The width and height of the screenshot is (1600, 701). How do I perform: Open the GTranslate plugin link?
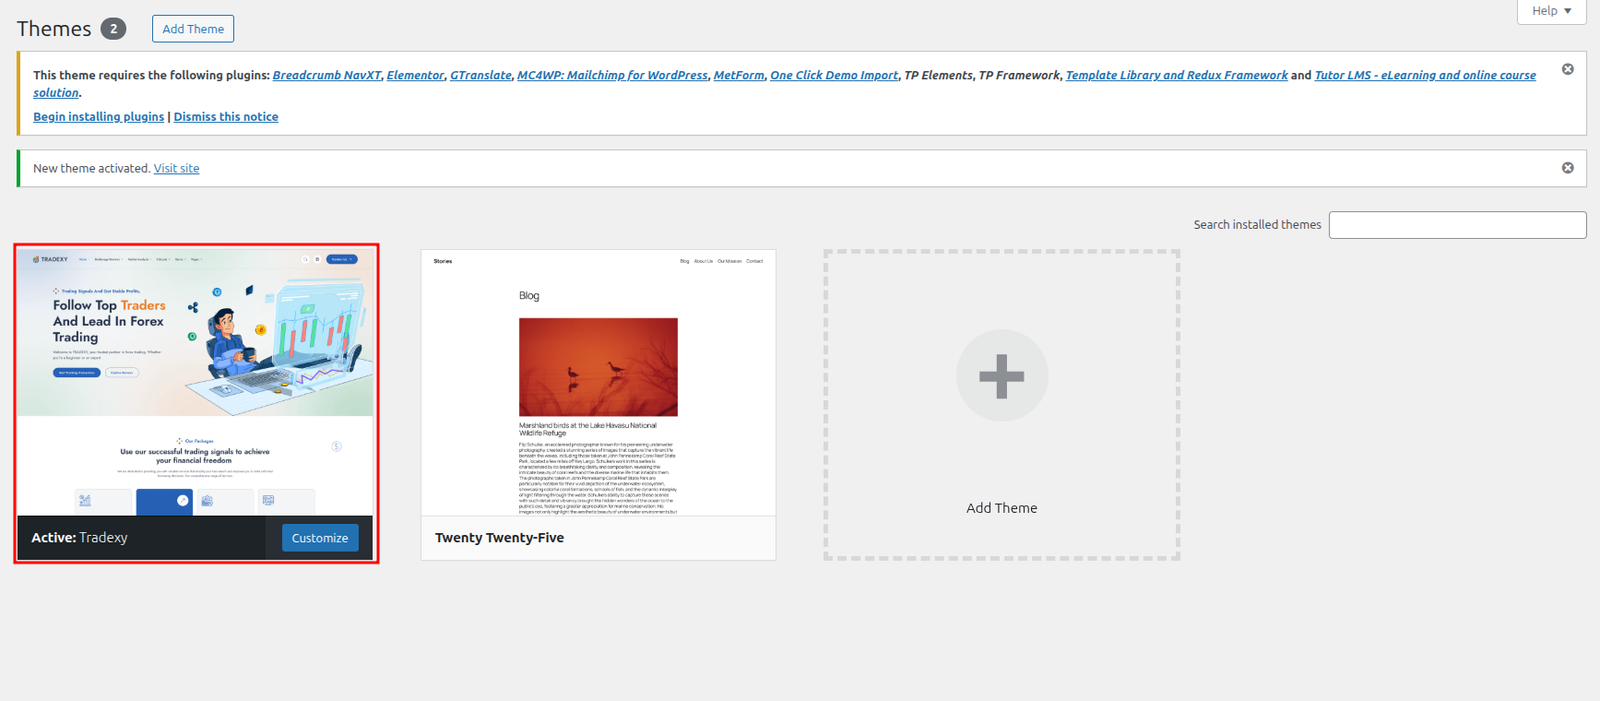pos(480,75)
